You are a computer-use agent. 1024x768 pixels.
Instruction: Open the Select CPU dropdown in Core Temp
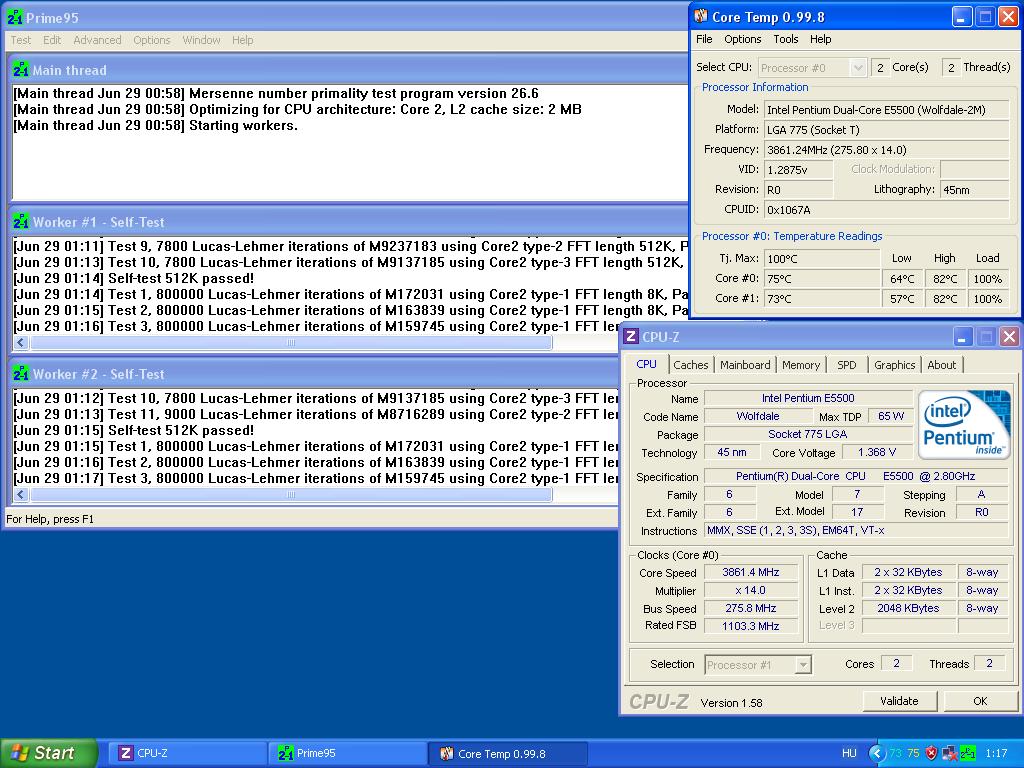tap(857, 68)
